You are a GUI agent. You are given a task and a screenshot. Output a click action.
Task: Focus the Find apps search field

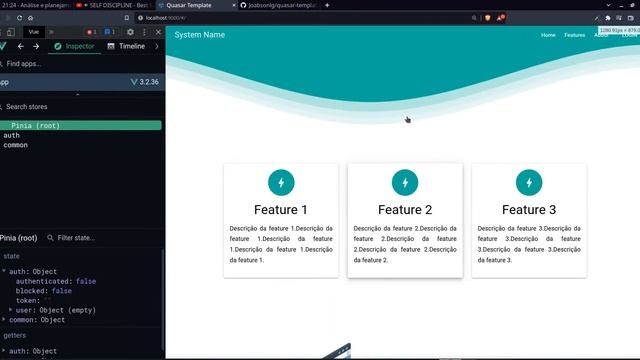82,64
